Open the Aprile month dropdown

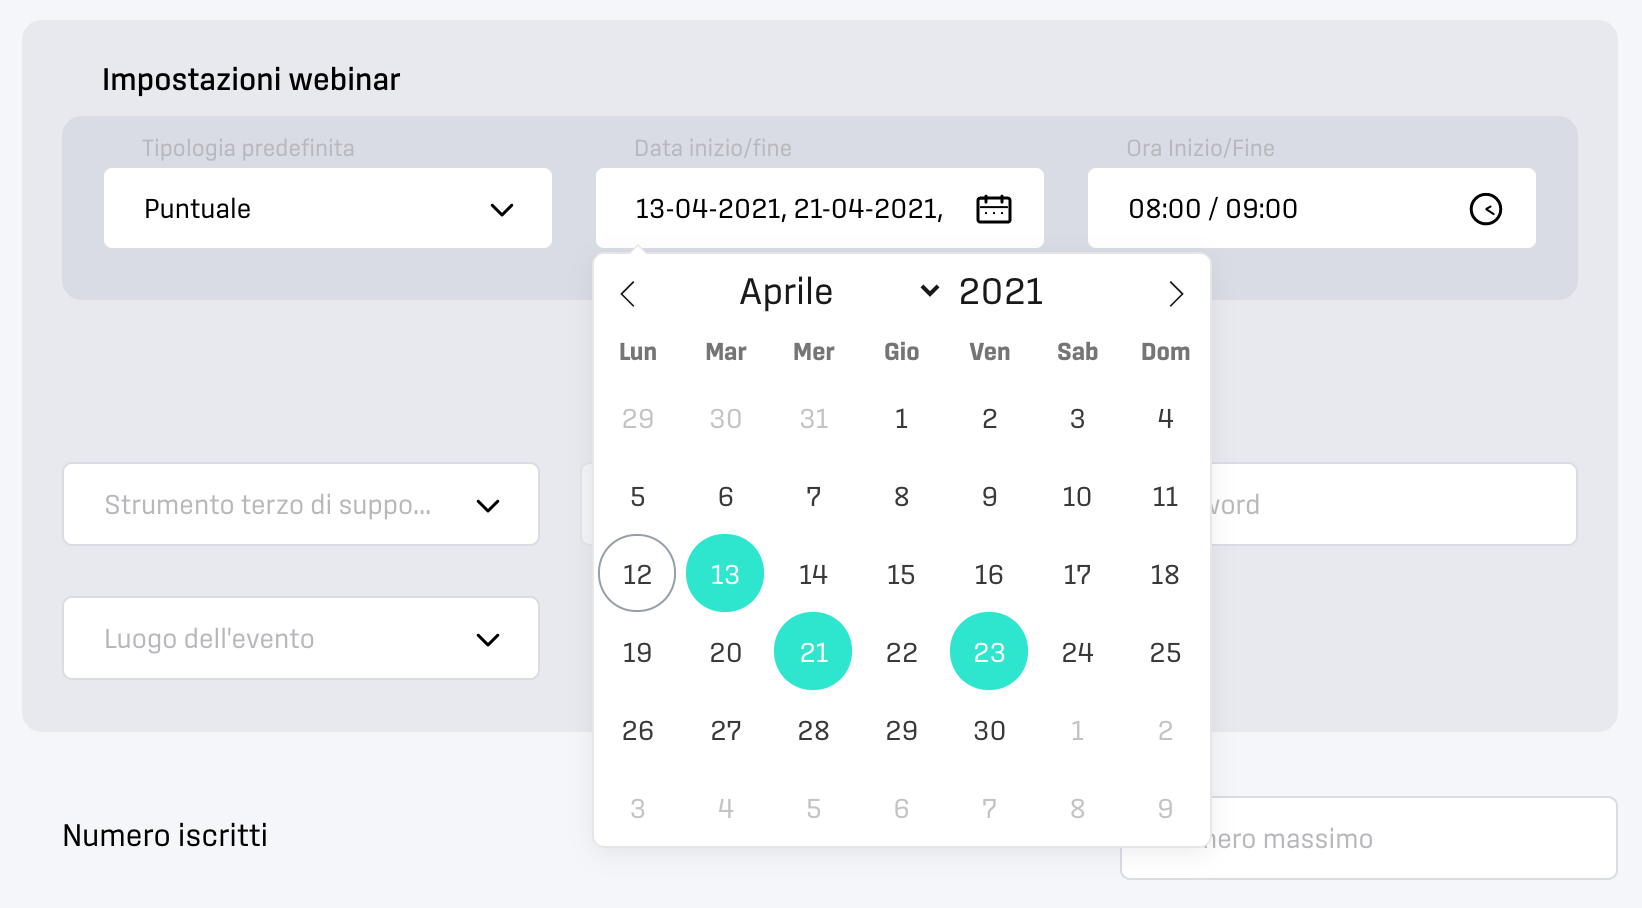pos(838,292)
